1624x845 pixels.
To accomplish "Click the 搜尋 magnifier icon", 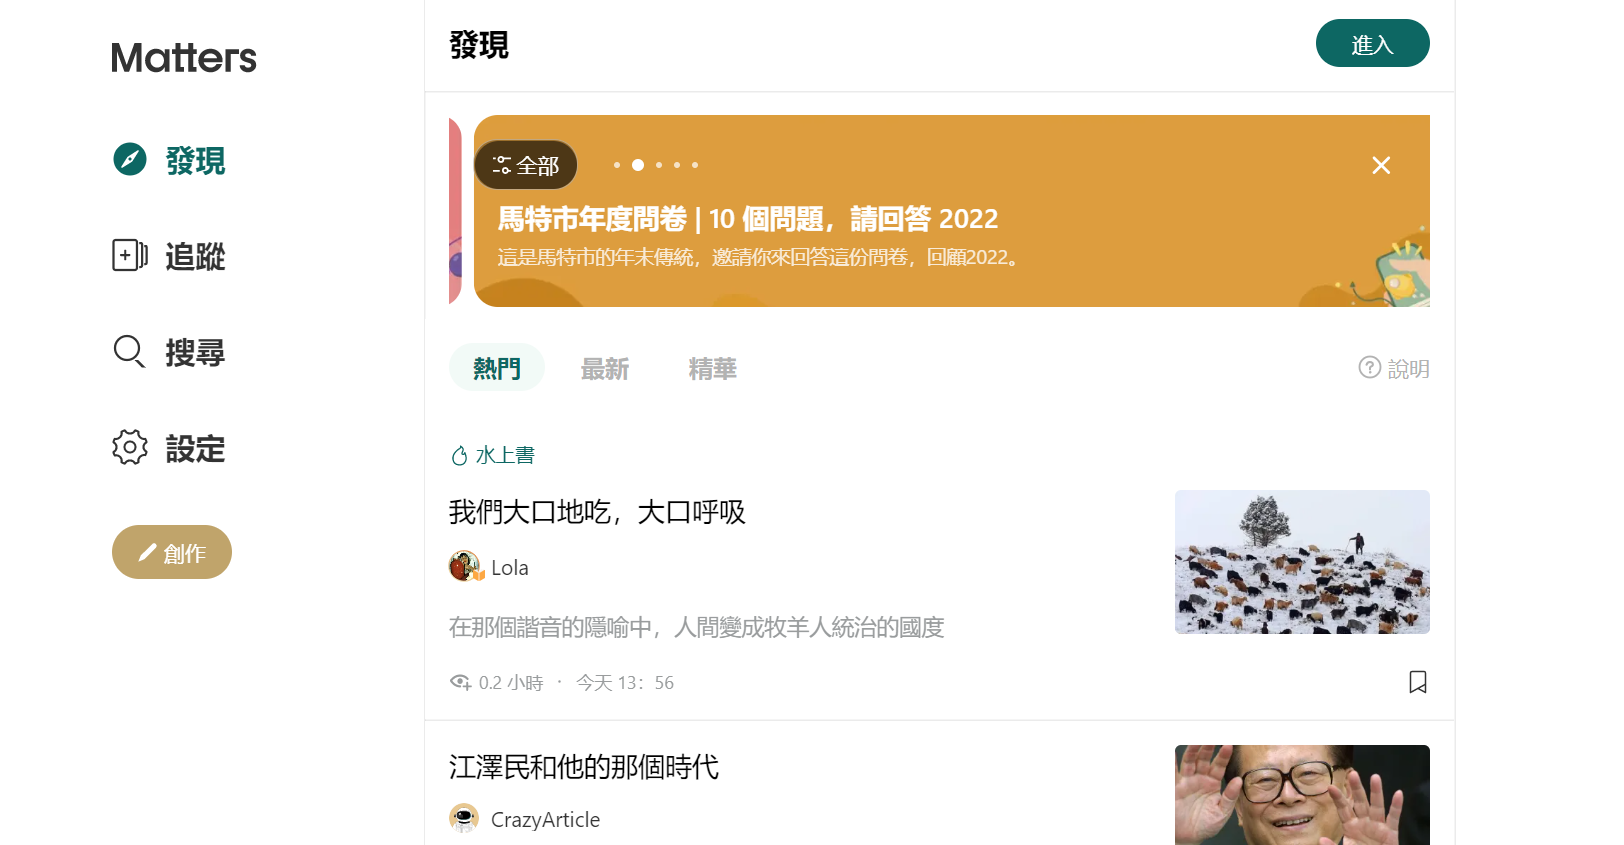I will (130, 351).
